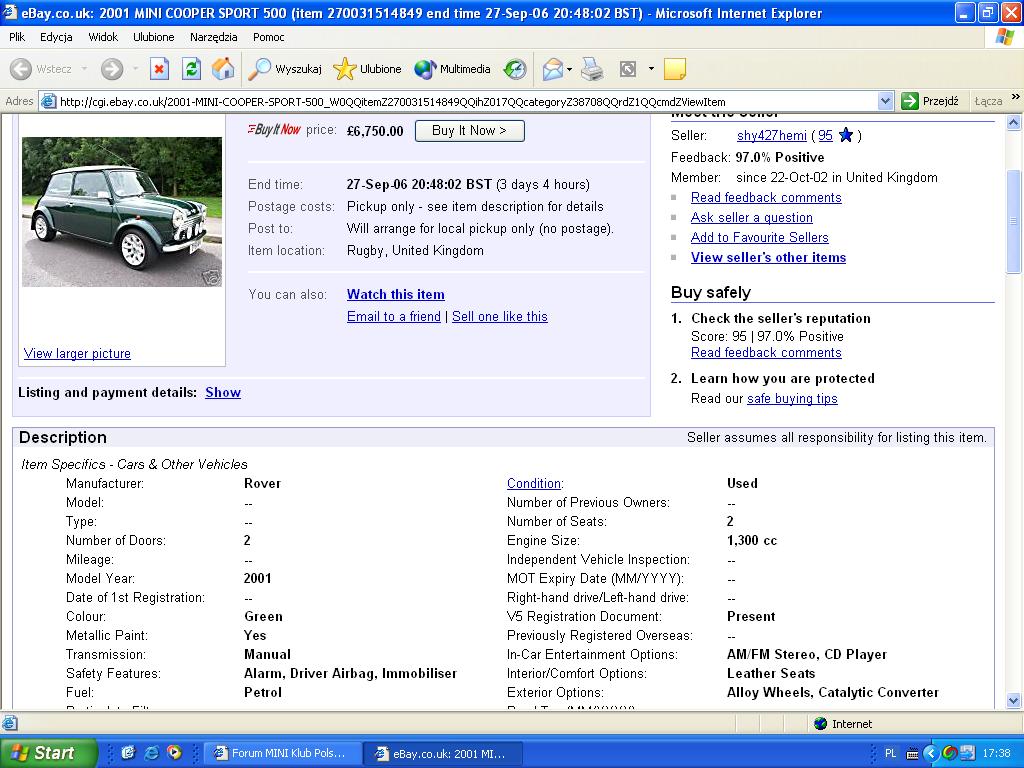The image size is (1024, 768).
Task: Click the page scrollbar down arrow
Action: pyautogui.click(x=1014, y=700)
